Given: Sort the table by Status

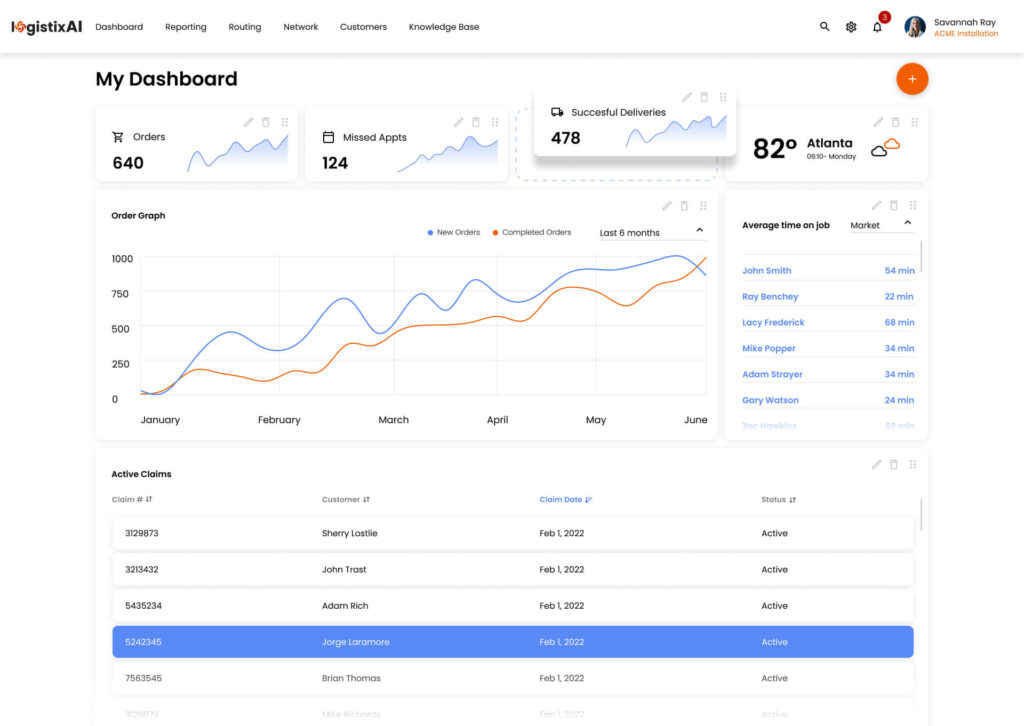Looking at the screenshot, I should tap(778, 499).
